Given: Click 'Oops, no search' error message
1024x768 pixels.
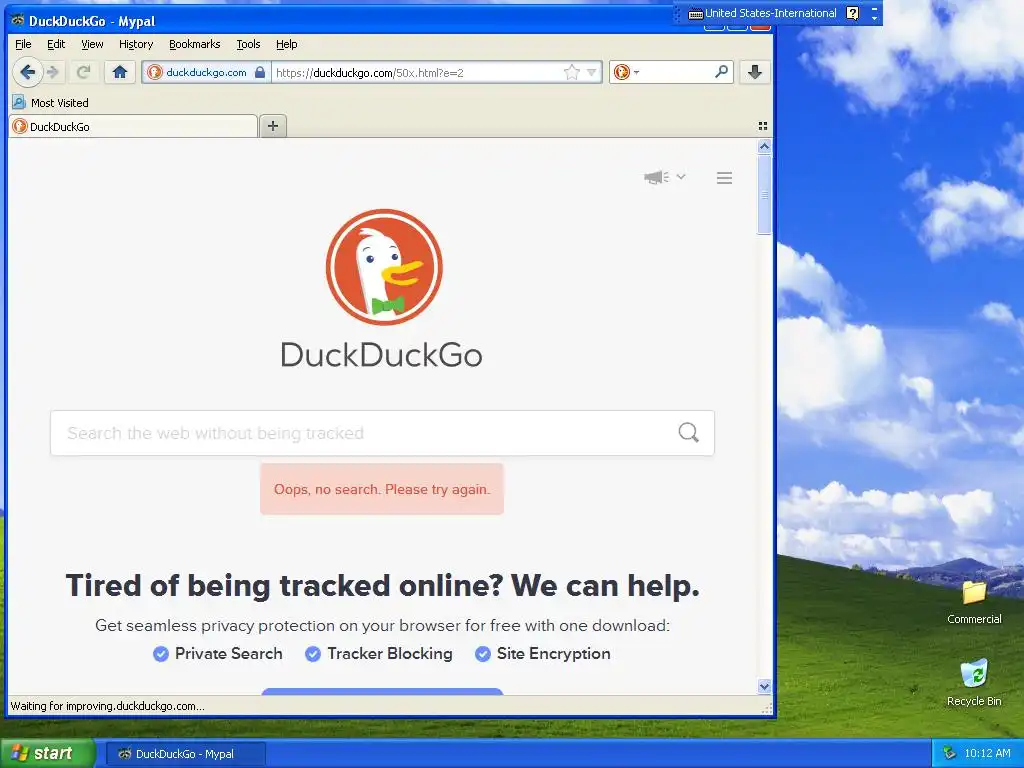Looking at the screenshot, I should coord(382,489).
